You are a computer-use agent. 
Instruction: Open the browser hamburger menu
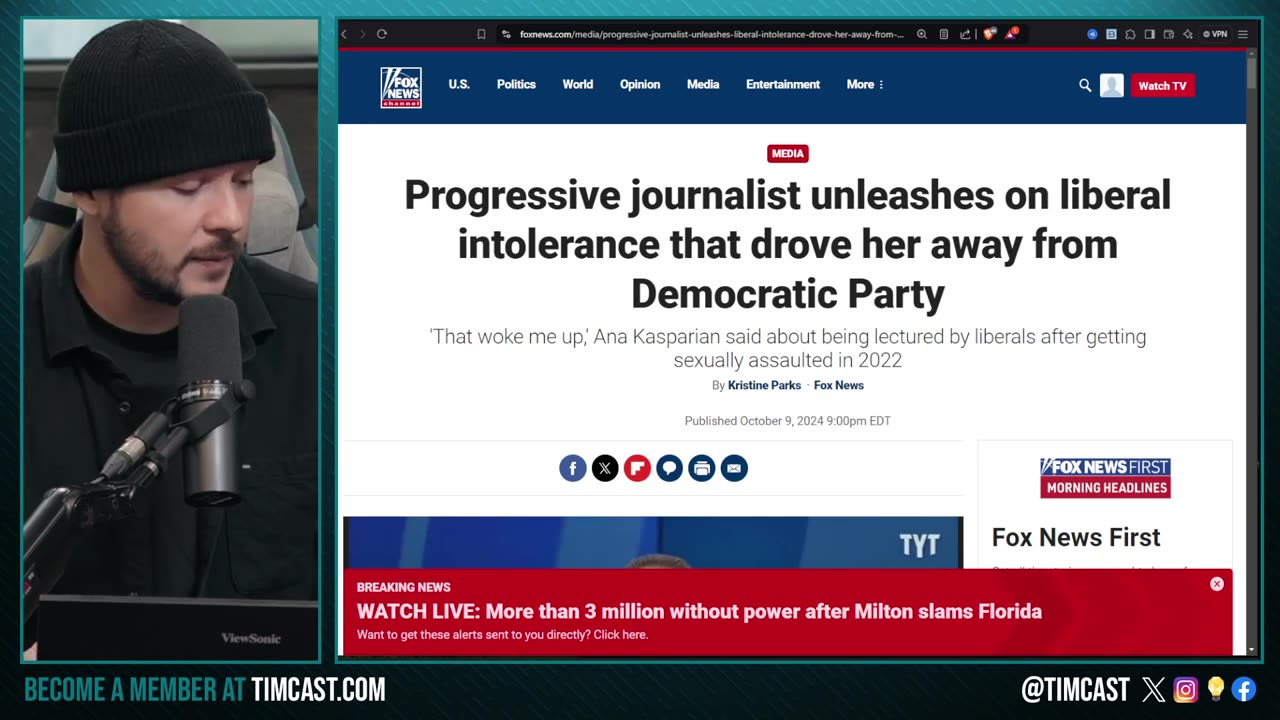(x=1243, y=34)
